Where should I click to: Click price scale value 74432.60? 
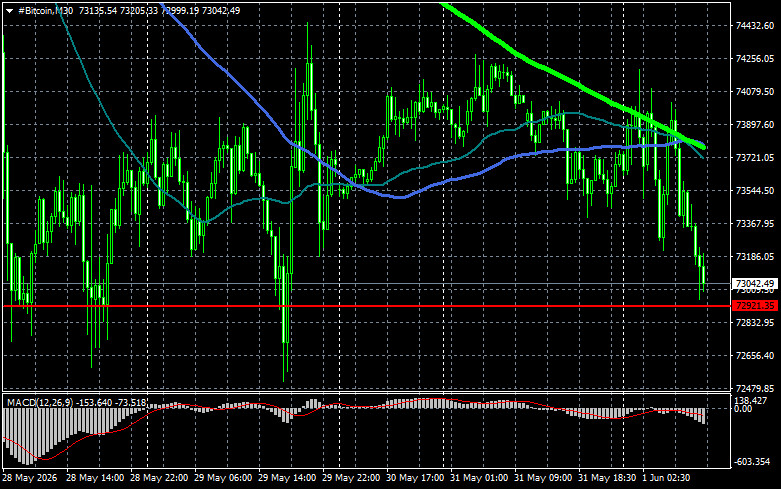tap(755, 26)
